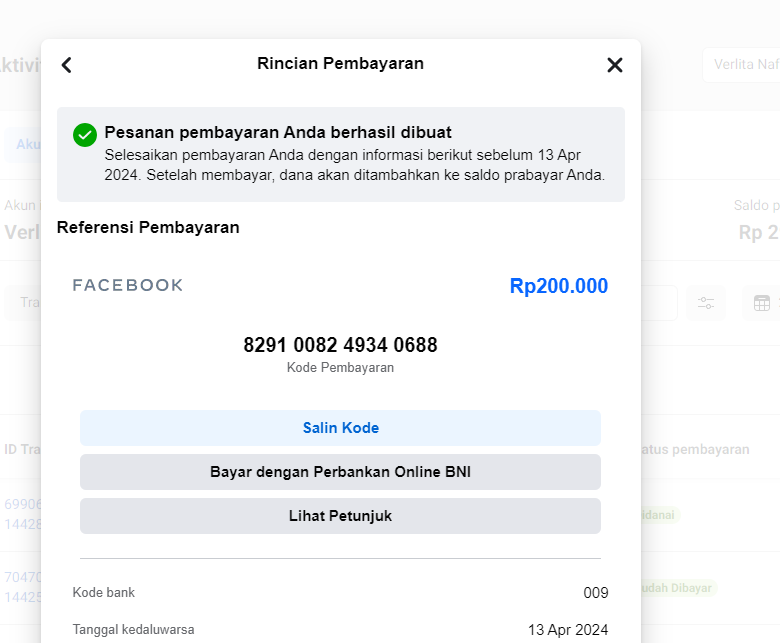The image size is (780, 643).
Task: Click the Kode bank value 009
Action: coord(595,593)
